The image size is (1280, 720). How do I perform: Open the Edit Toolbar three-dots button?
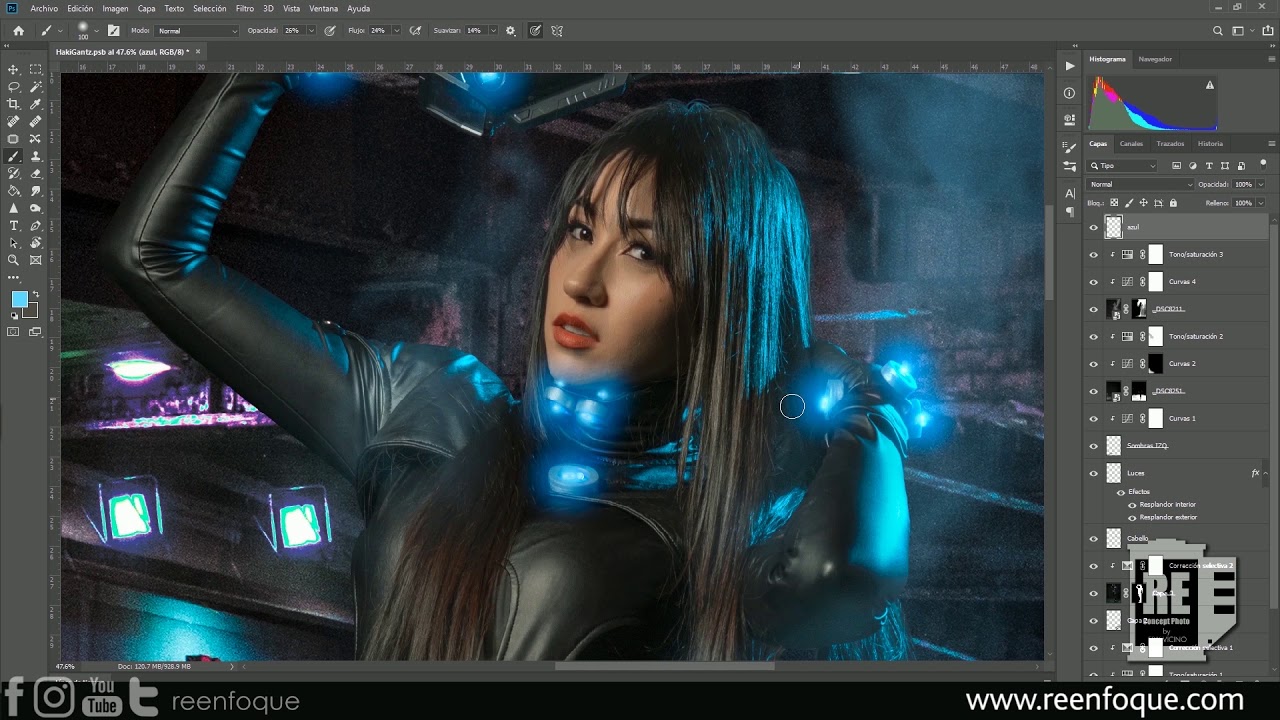coord(14,277)
